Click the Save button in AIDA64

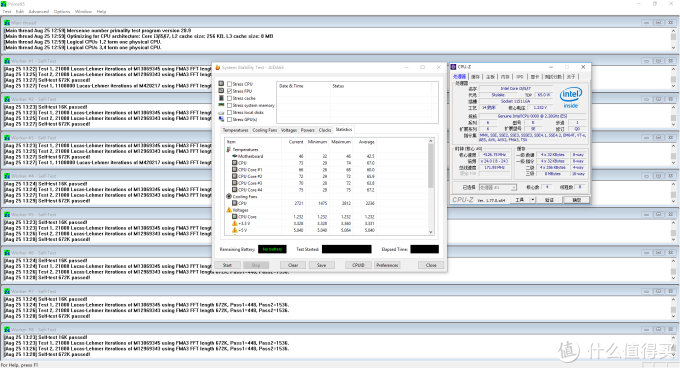[x=321, y=265]
